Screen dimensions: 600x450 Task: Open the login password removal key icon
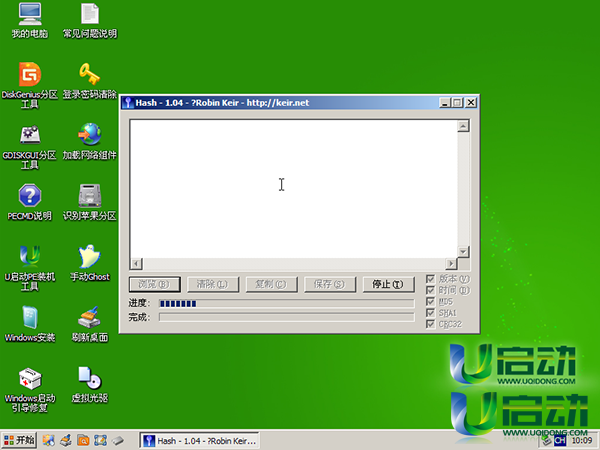pyautogui.click(x=90, y=75)
